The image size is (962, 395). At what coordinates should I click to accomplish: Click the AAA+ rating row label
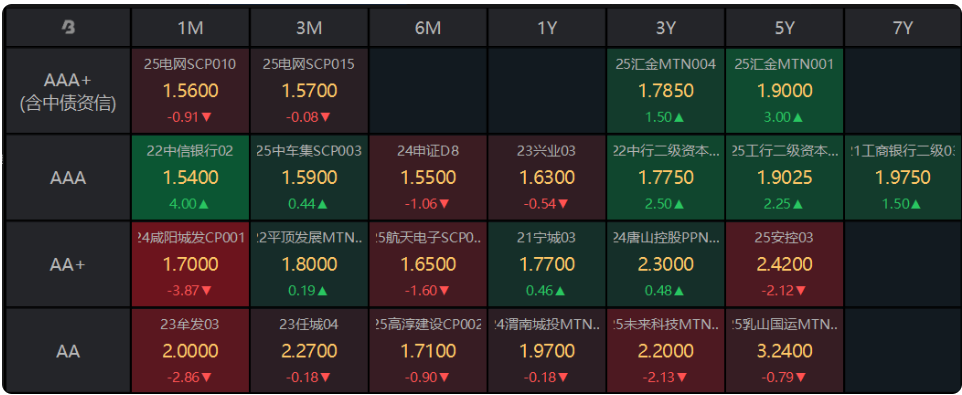[x=67, y=91]
